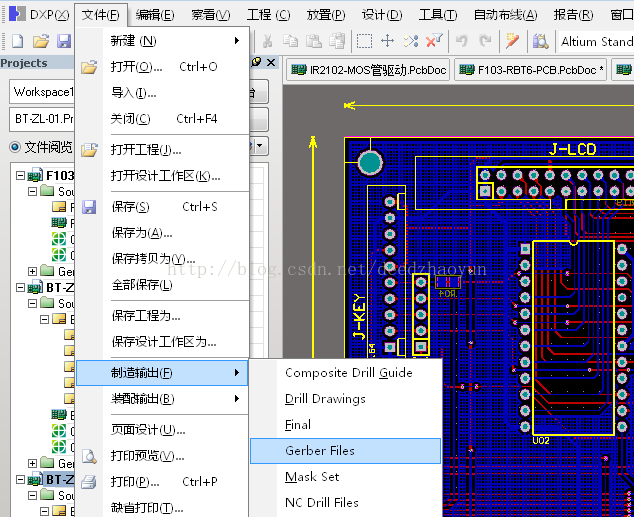Choose Final from the 制造输出 submenu

point(345,425)
